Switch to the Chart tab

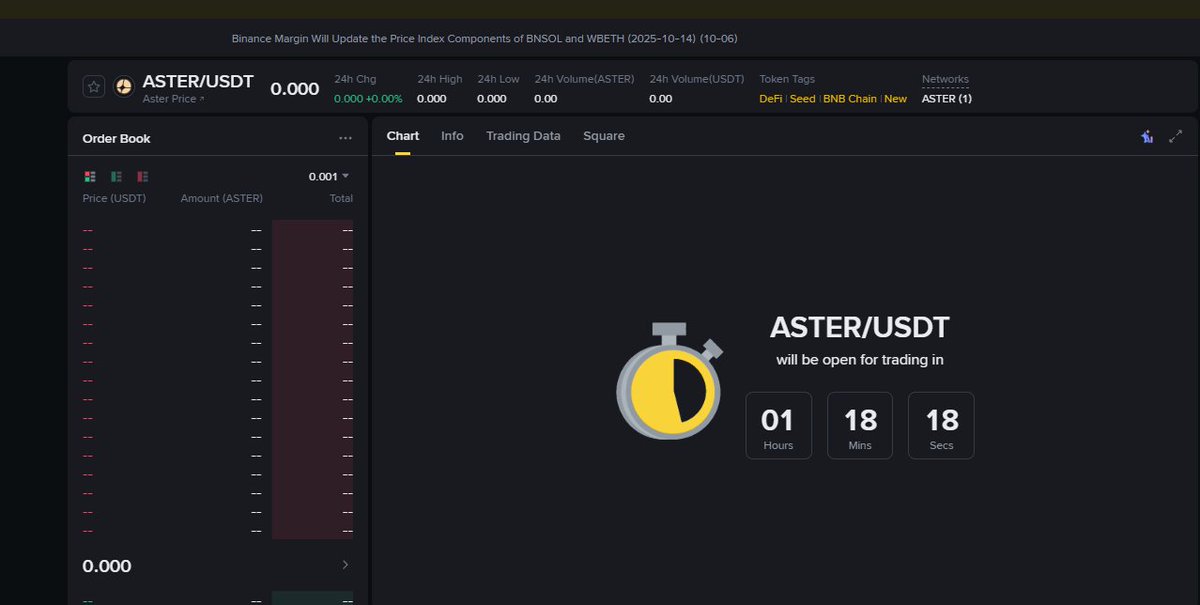(x=403, y=136)
